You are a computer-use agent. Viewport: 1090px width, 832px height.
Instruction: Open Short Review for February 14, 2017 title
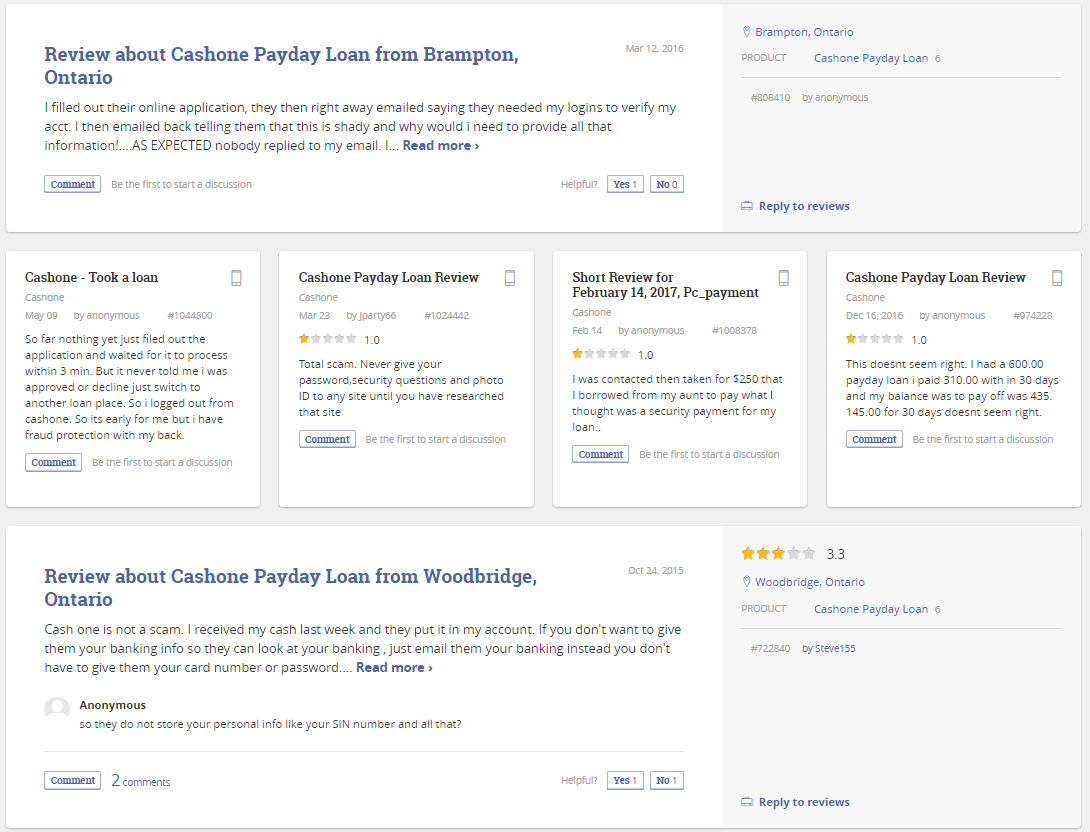click(x=665, y=285)
